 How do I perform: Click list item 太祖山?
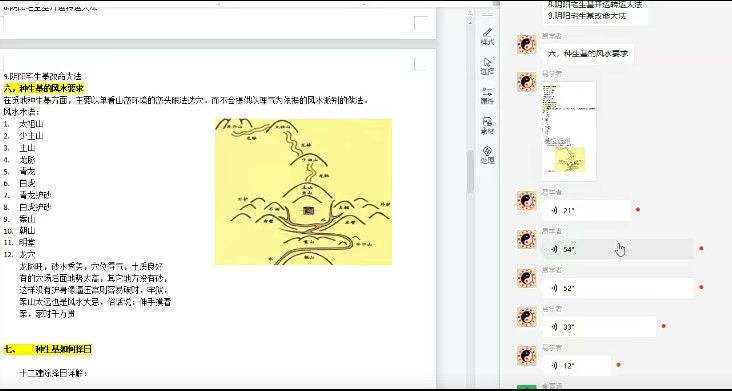tap(31, 124)
